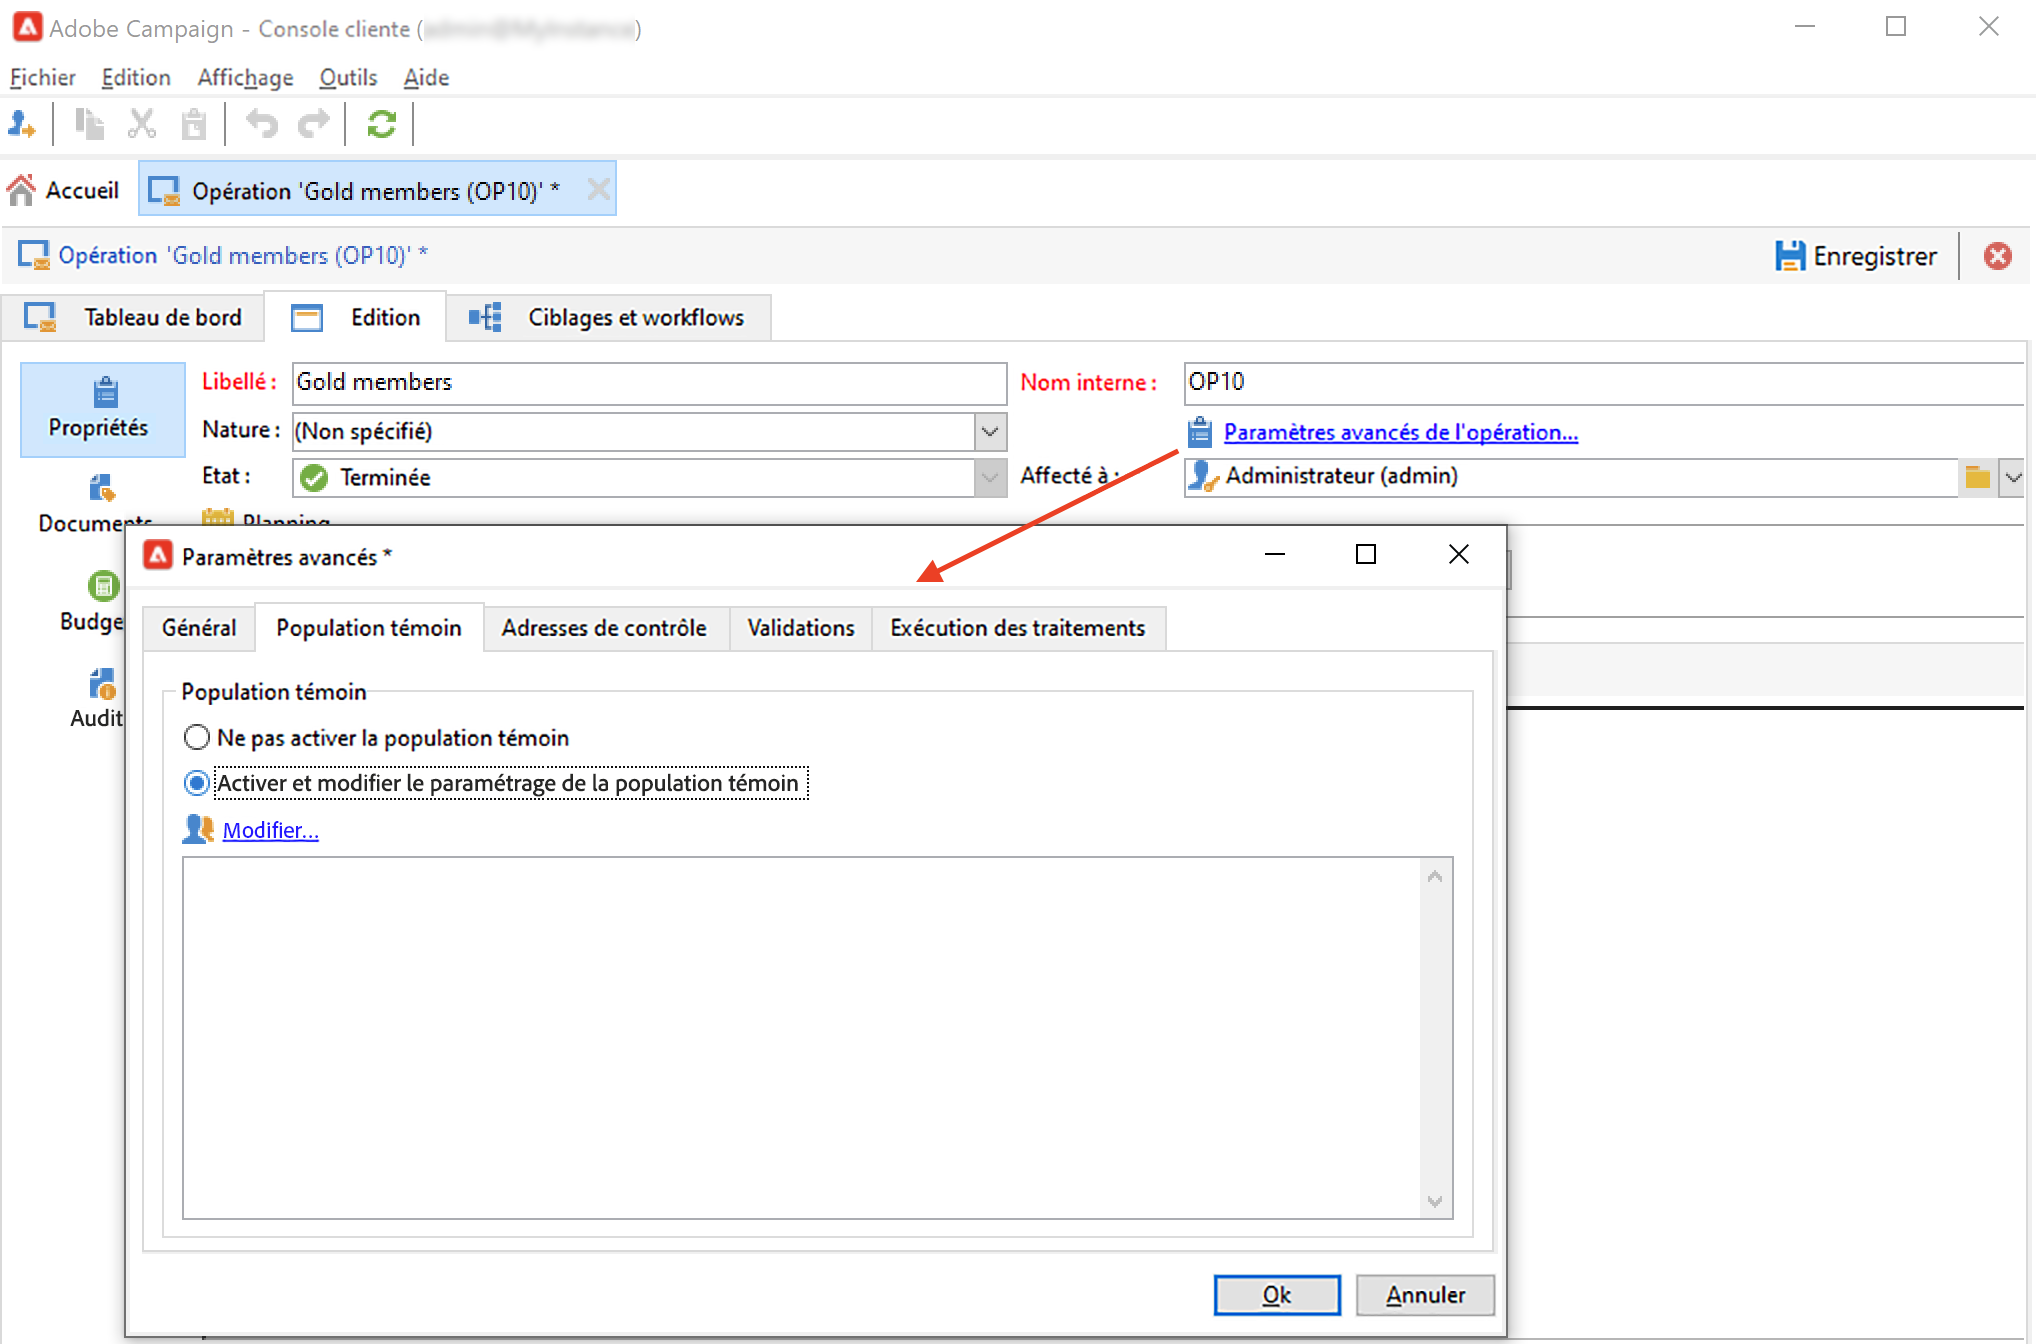This screenshot has height=1344, width=2036.
Task: Click the red cancel icon beside Enregistrer
Action: click(1997, 256)
